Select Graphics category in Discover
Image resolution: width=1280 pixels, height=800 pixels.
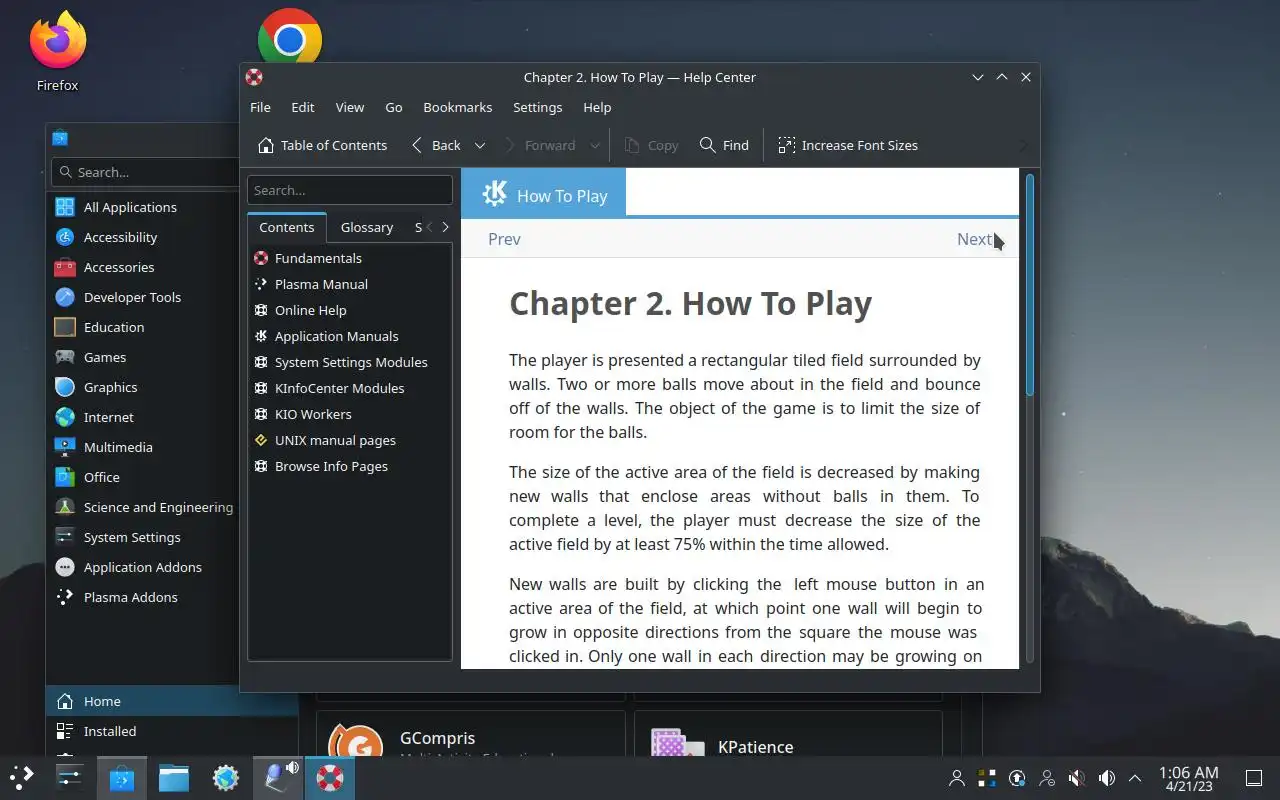(110, 387)
